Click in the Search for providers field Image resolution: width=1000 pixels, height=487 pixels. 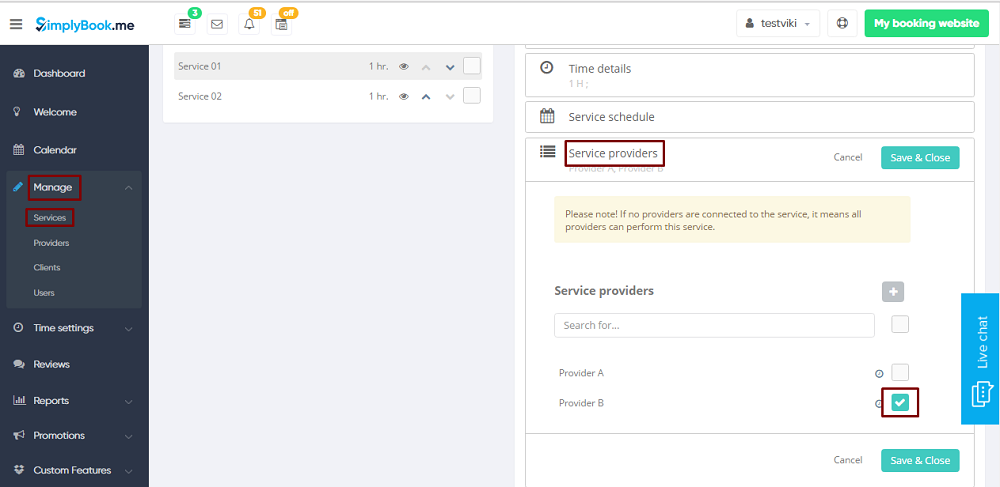[x=714, y=325]
